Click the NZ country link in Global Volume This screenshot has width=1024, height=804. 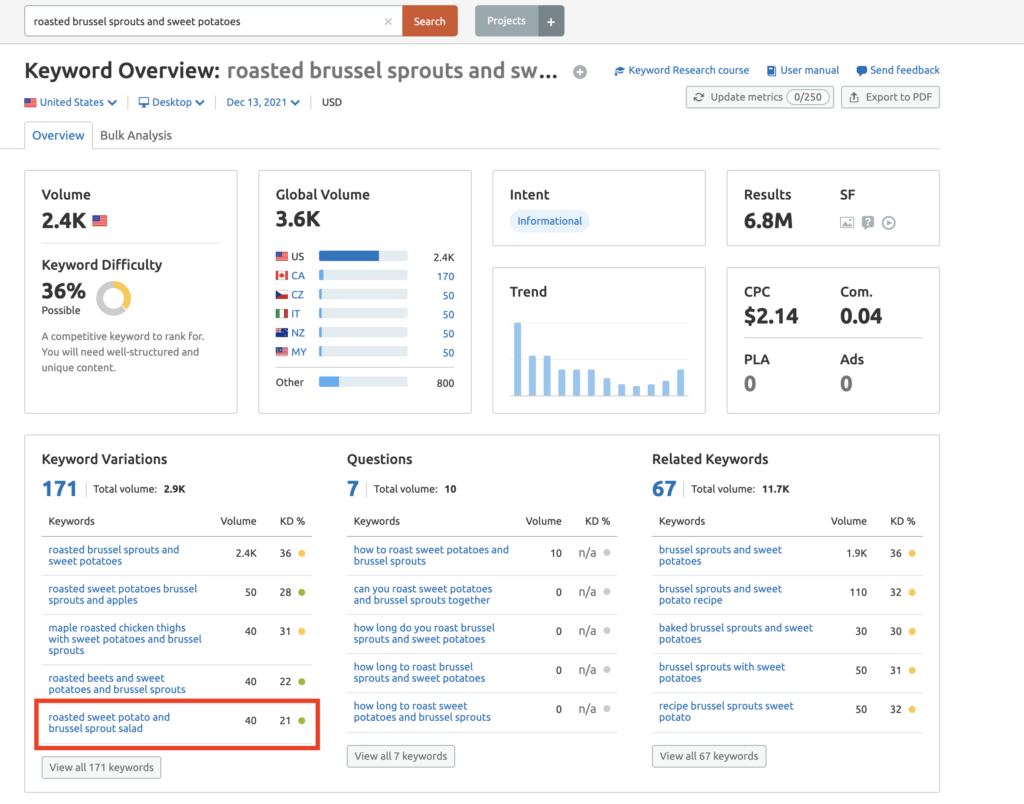pos(298,332)
